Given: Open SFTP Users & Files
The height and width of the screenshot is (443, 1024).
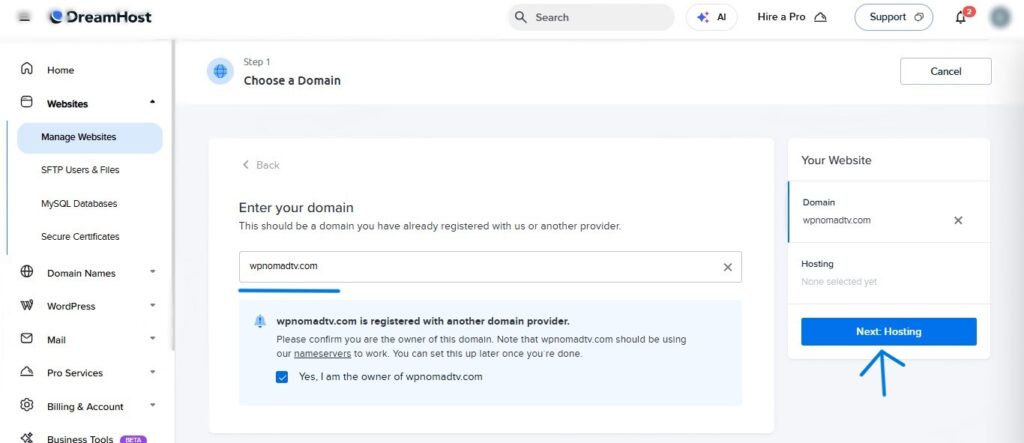Looking at the screenshot, I should coord(80,170).
